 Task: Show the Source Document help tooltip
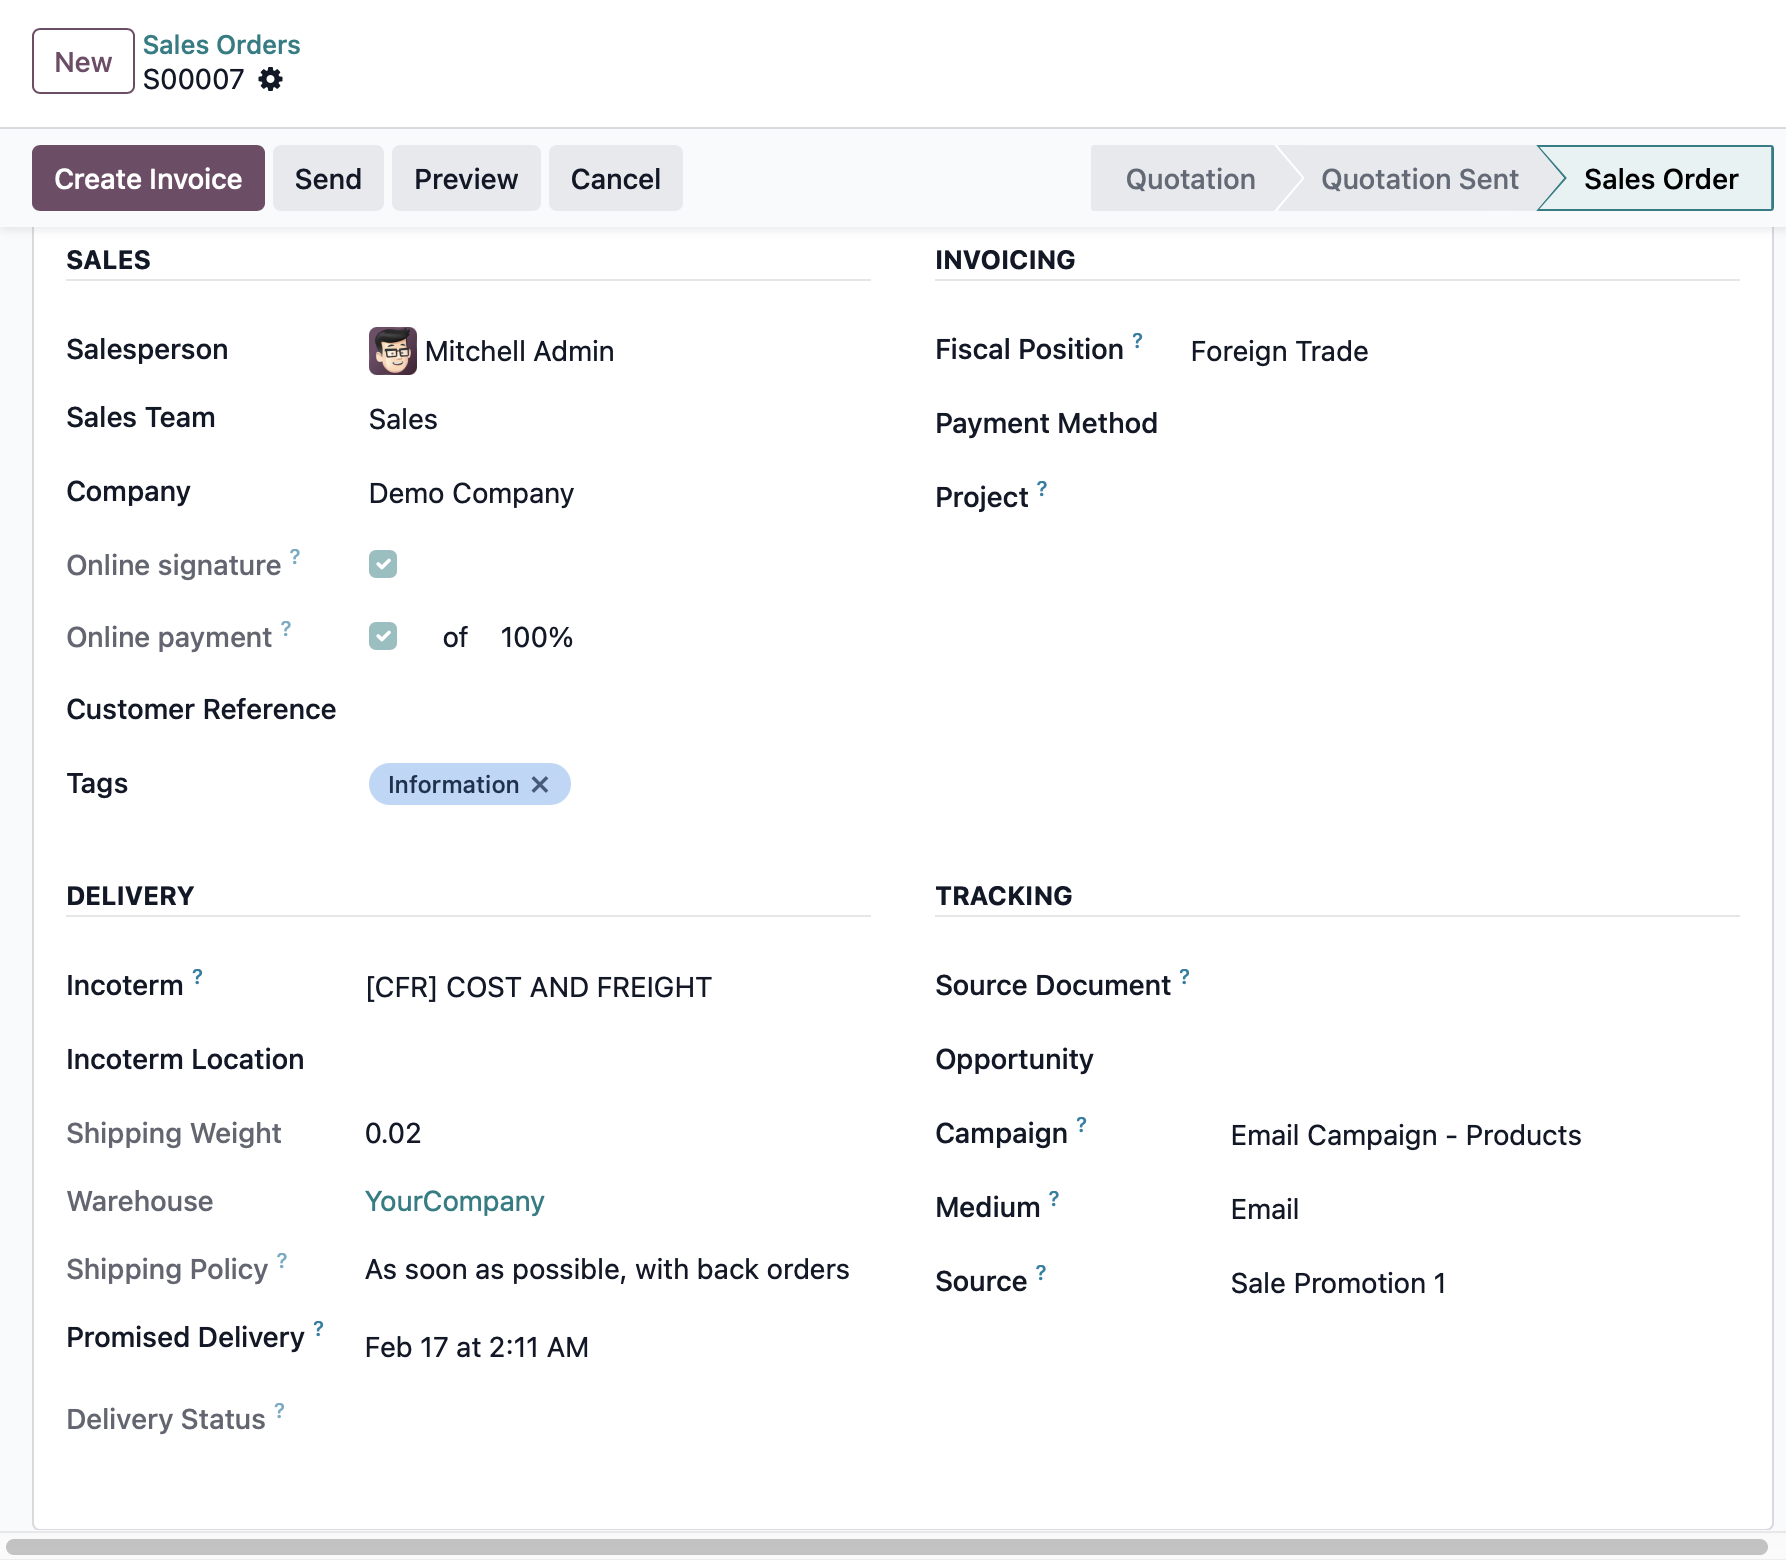click(1184, 976)
